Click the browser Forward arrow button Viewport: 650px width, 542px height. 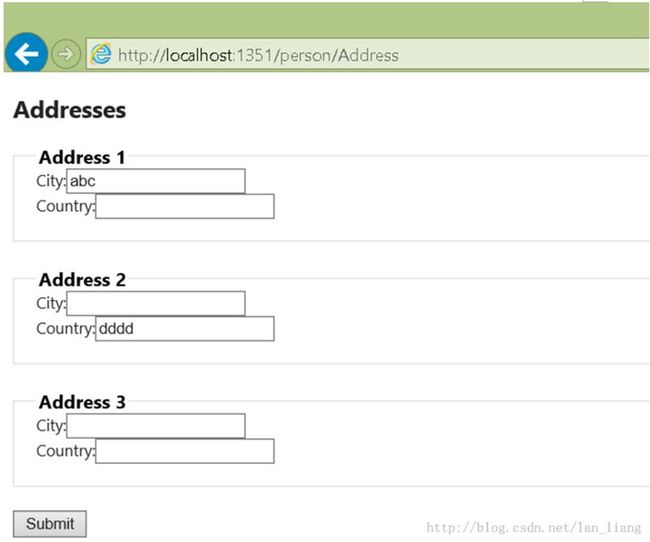tap(65, 54)
